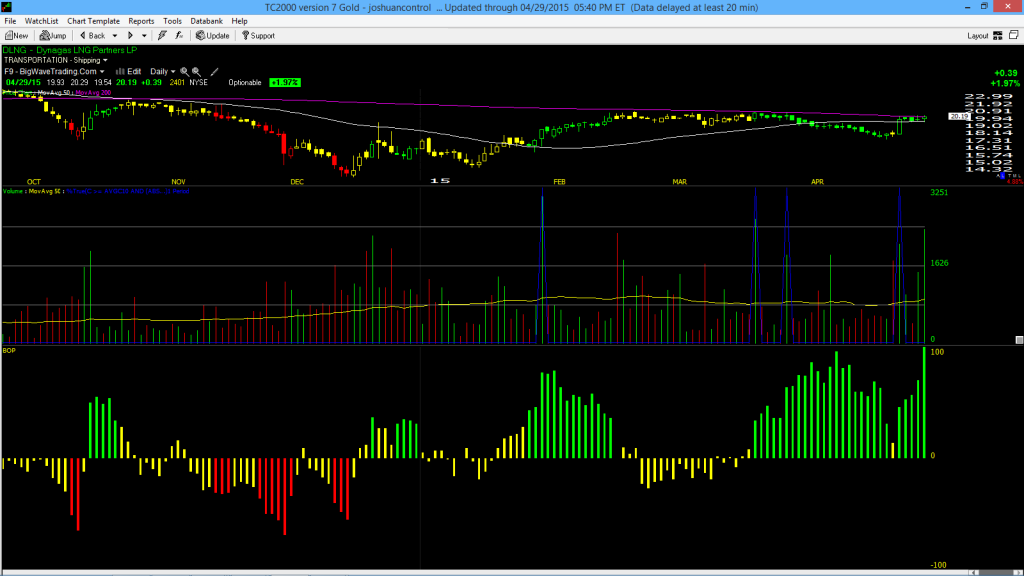The height and width of the screenshot is (576, 1024).
Task: Change the Daily timeframe dropdown
Action: click(163, 72)
